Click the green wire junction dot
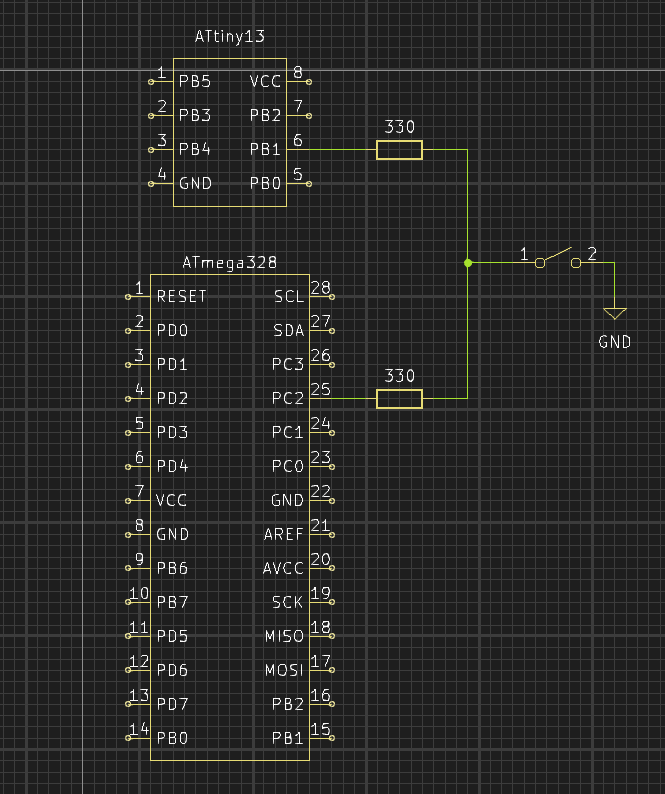This screenshot has width=665, height=794. click(468, 263)
